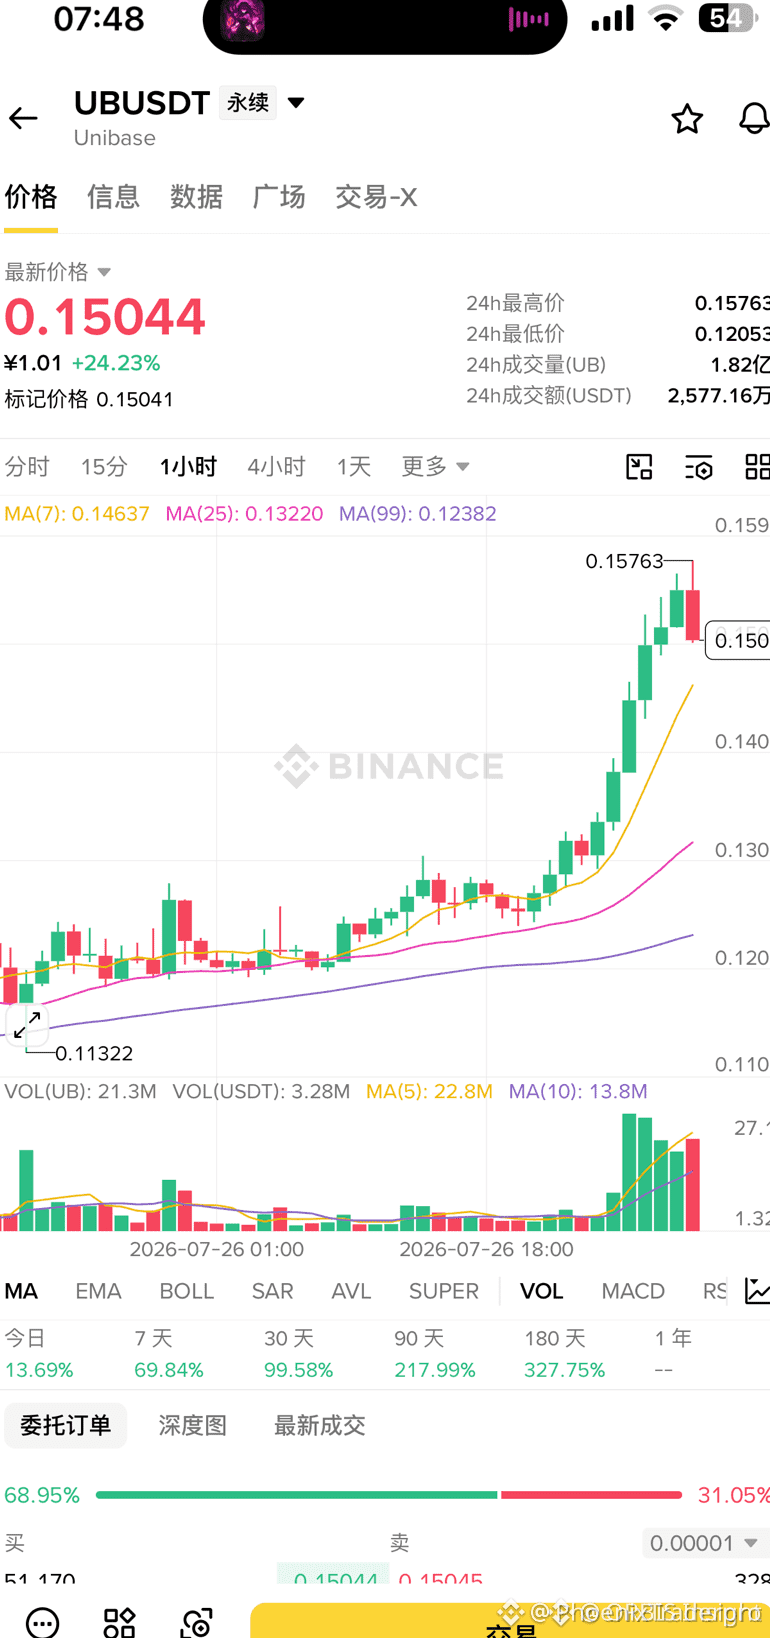770x1638 pixels.
Task: Select the 深度图 tab
Action: [x=193, y=1425]
